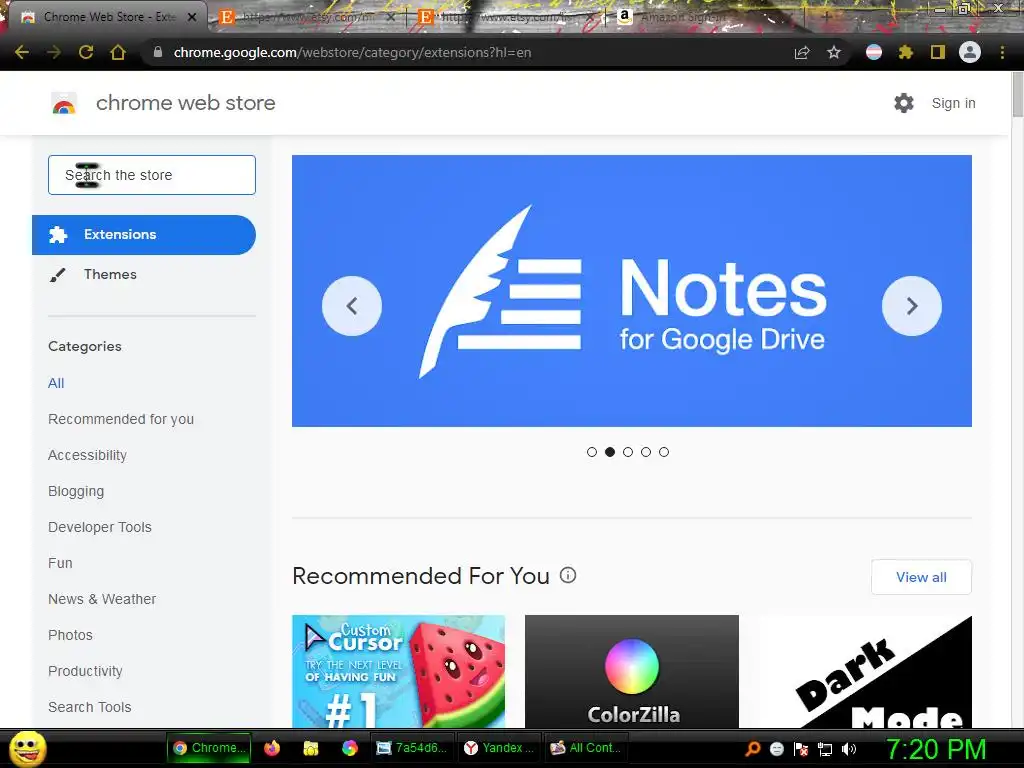Viewport: 1024px width, 768px height.
Task: Open the 7a54d6 taskbar window
Action: (412, 748)
